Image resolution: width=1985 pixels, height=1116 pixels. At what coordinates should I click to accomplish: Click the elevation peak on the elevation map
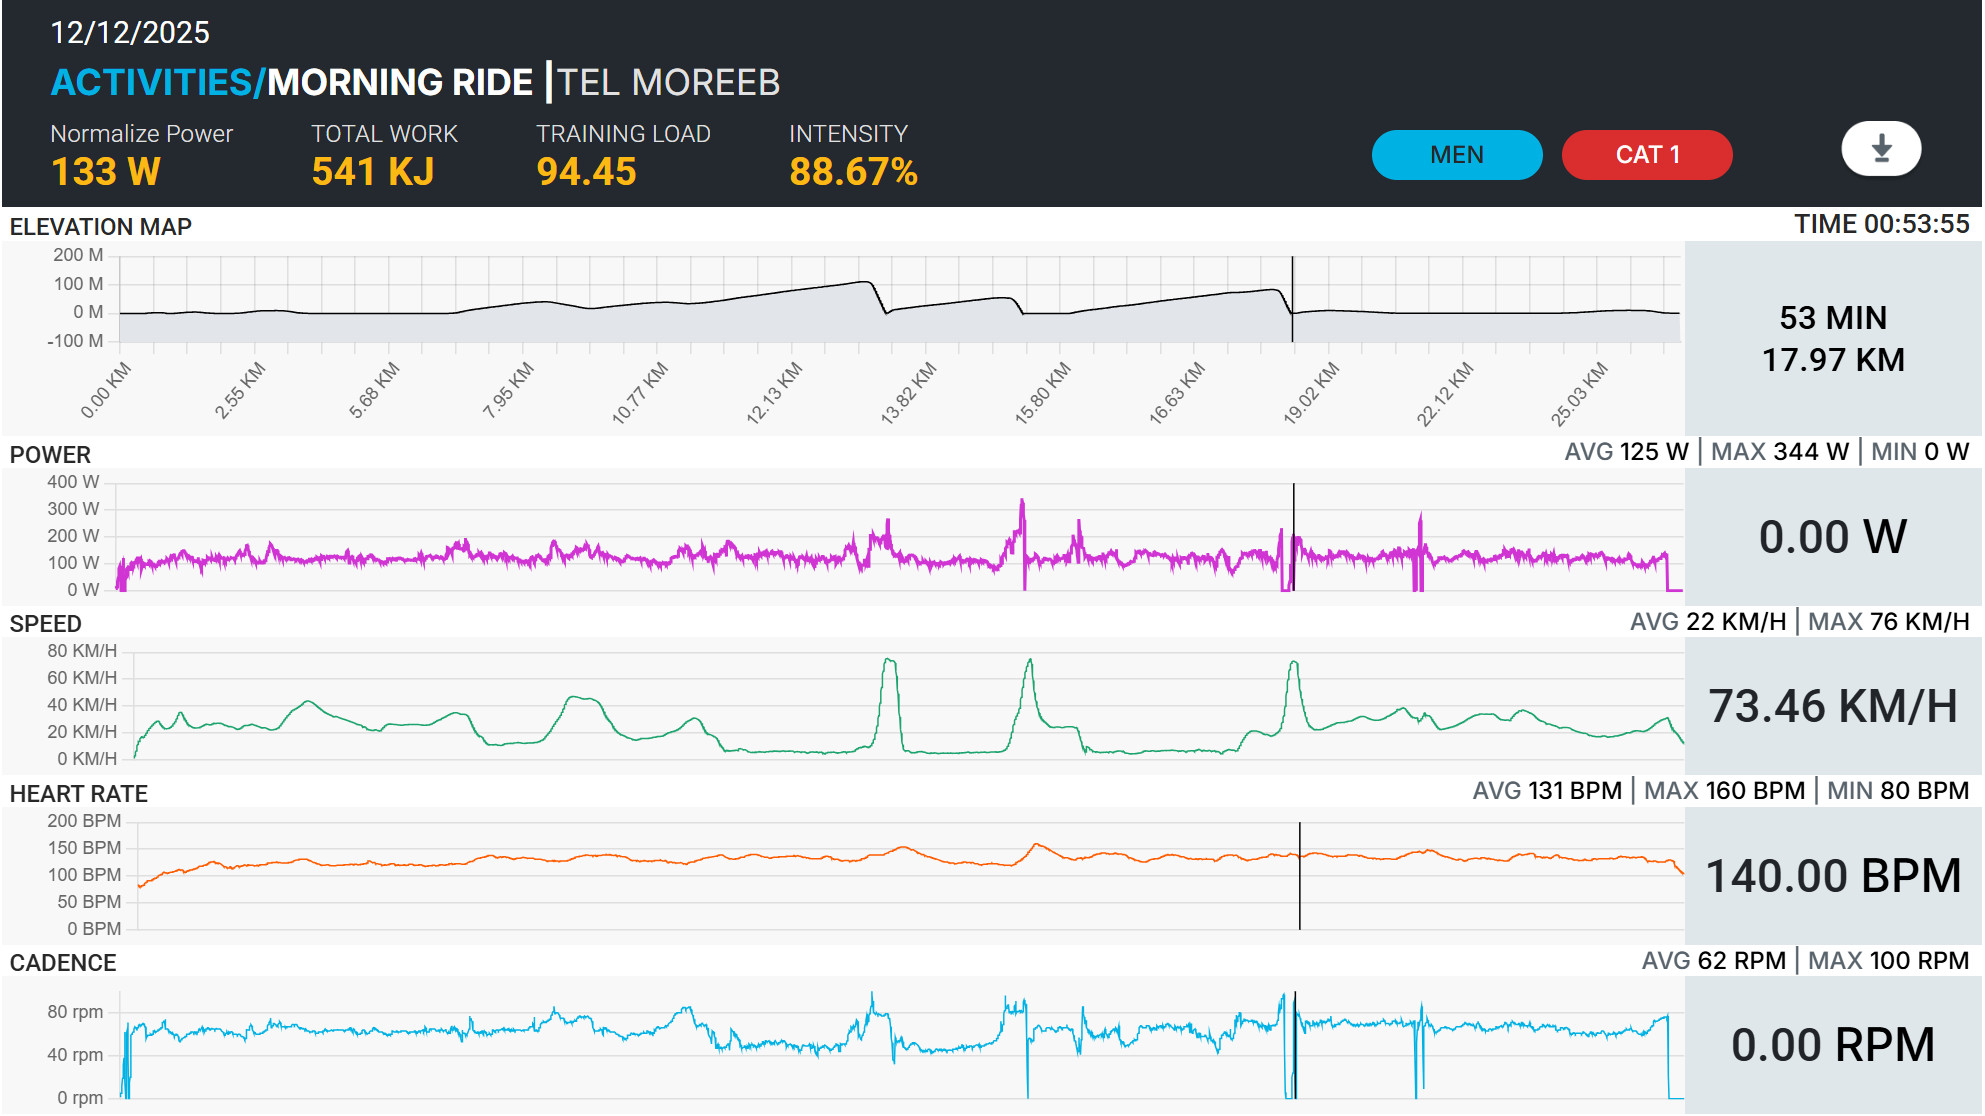pyautogui.click(x=865, y=283)
